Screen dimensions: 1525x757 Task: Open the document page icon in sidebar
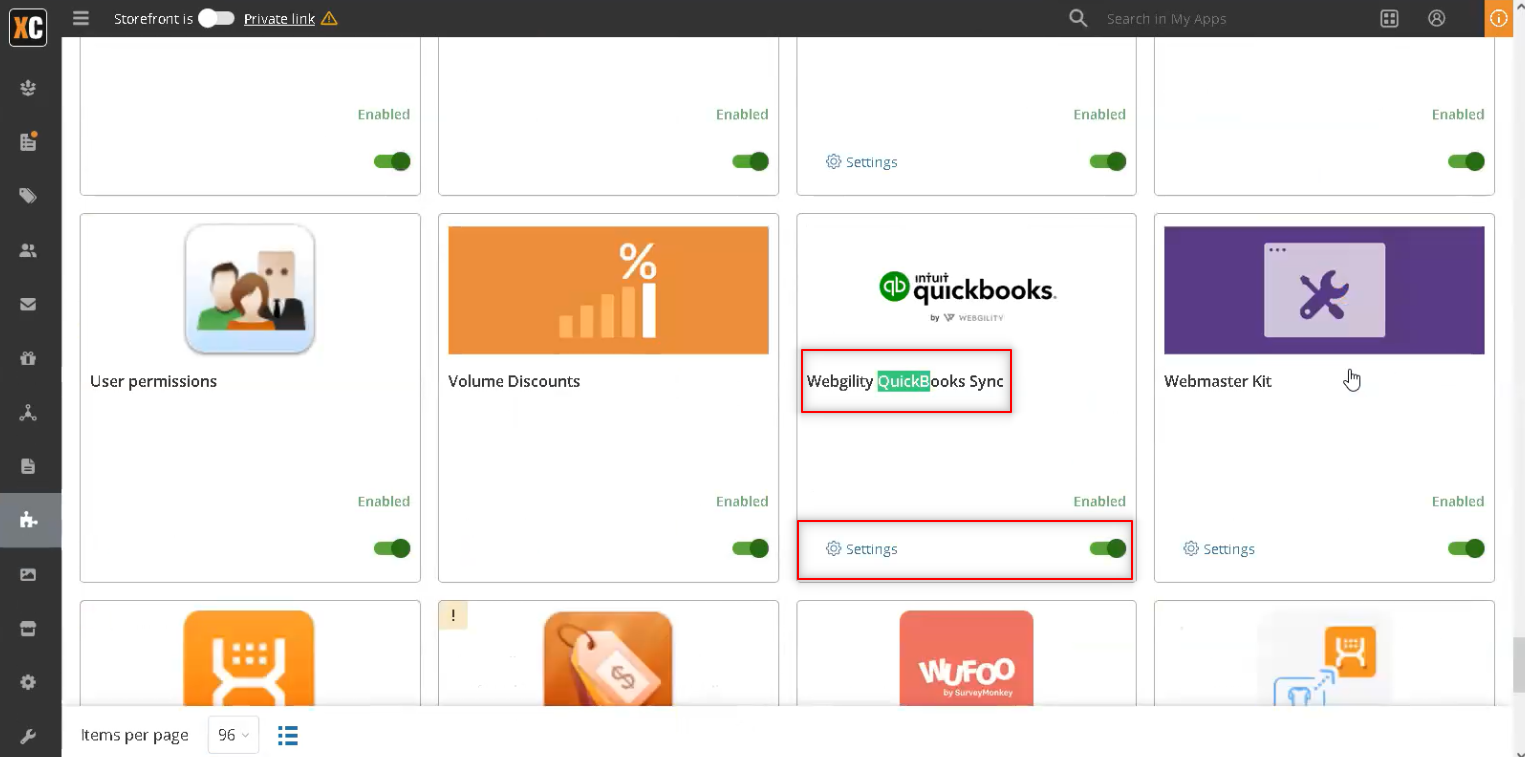(28, 466)
